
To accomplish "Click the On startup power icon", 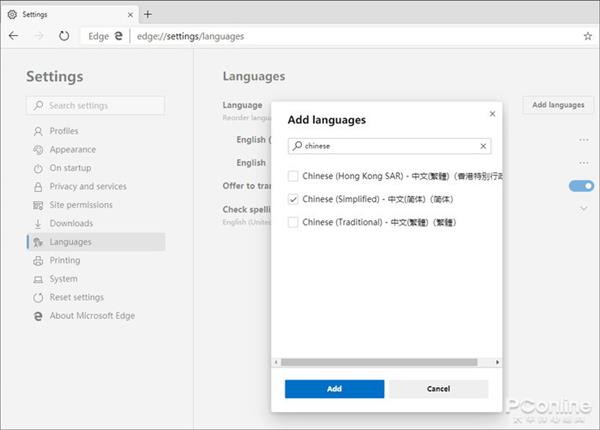I will pyautogui.click(x=38, y=168).
